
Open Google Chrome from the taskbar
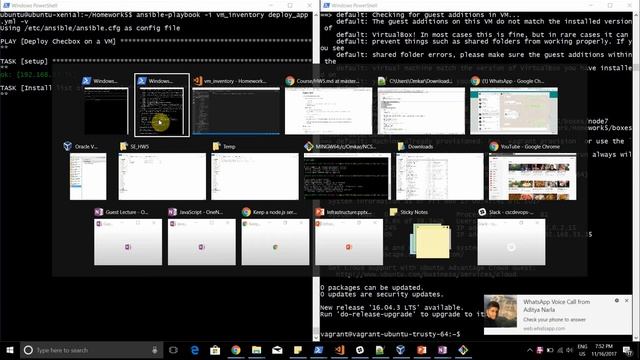(x=236, y=350)
